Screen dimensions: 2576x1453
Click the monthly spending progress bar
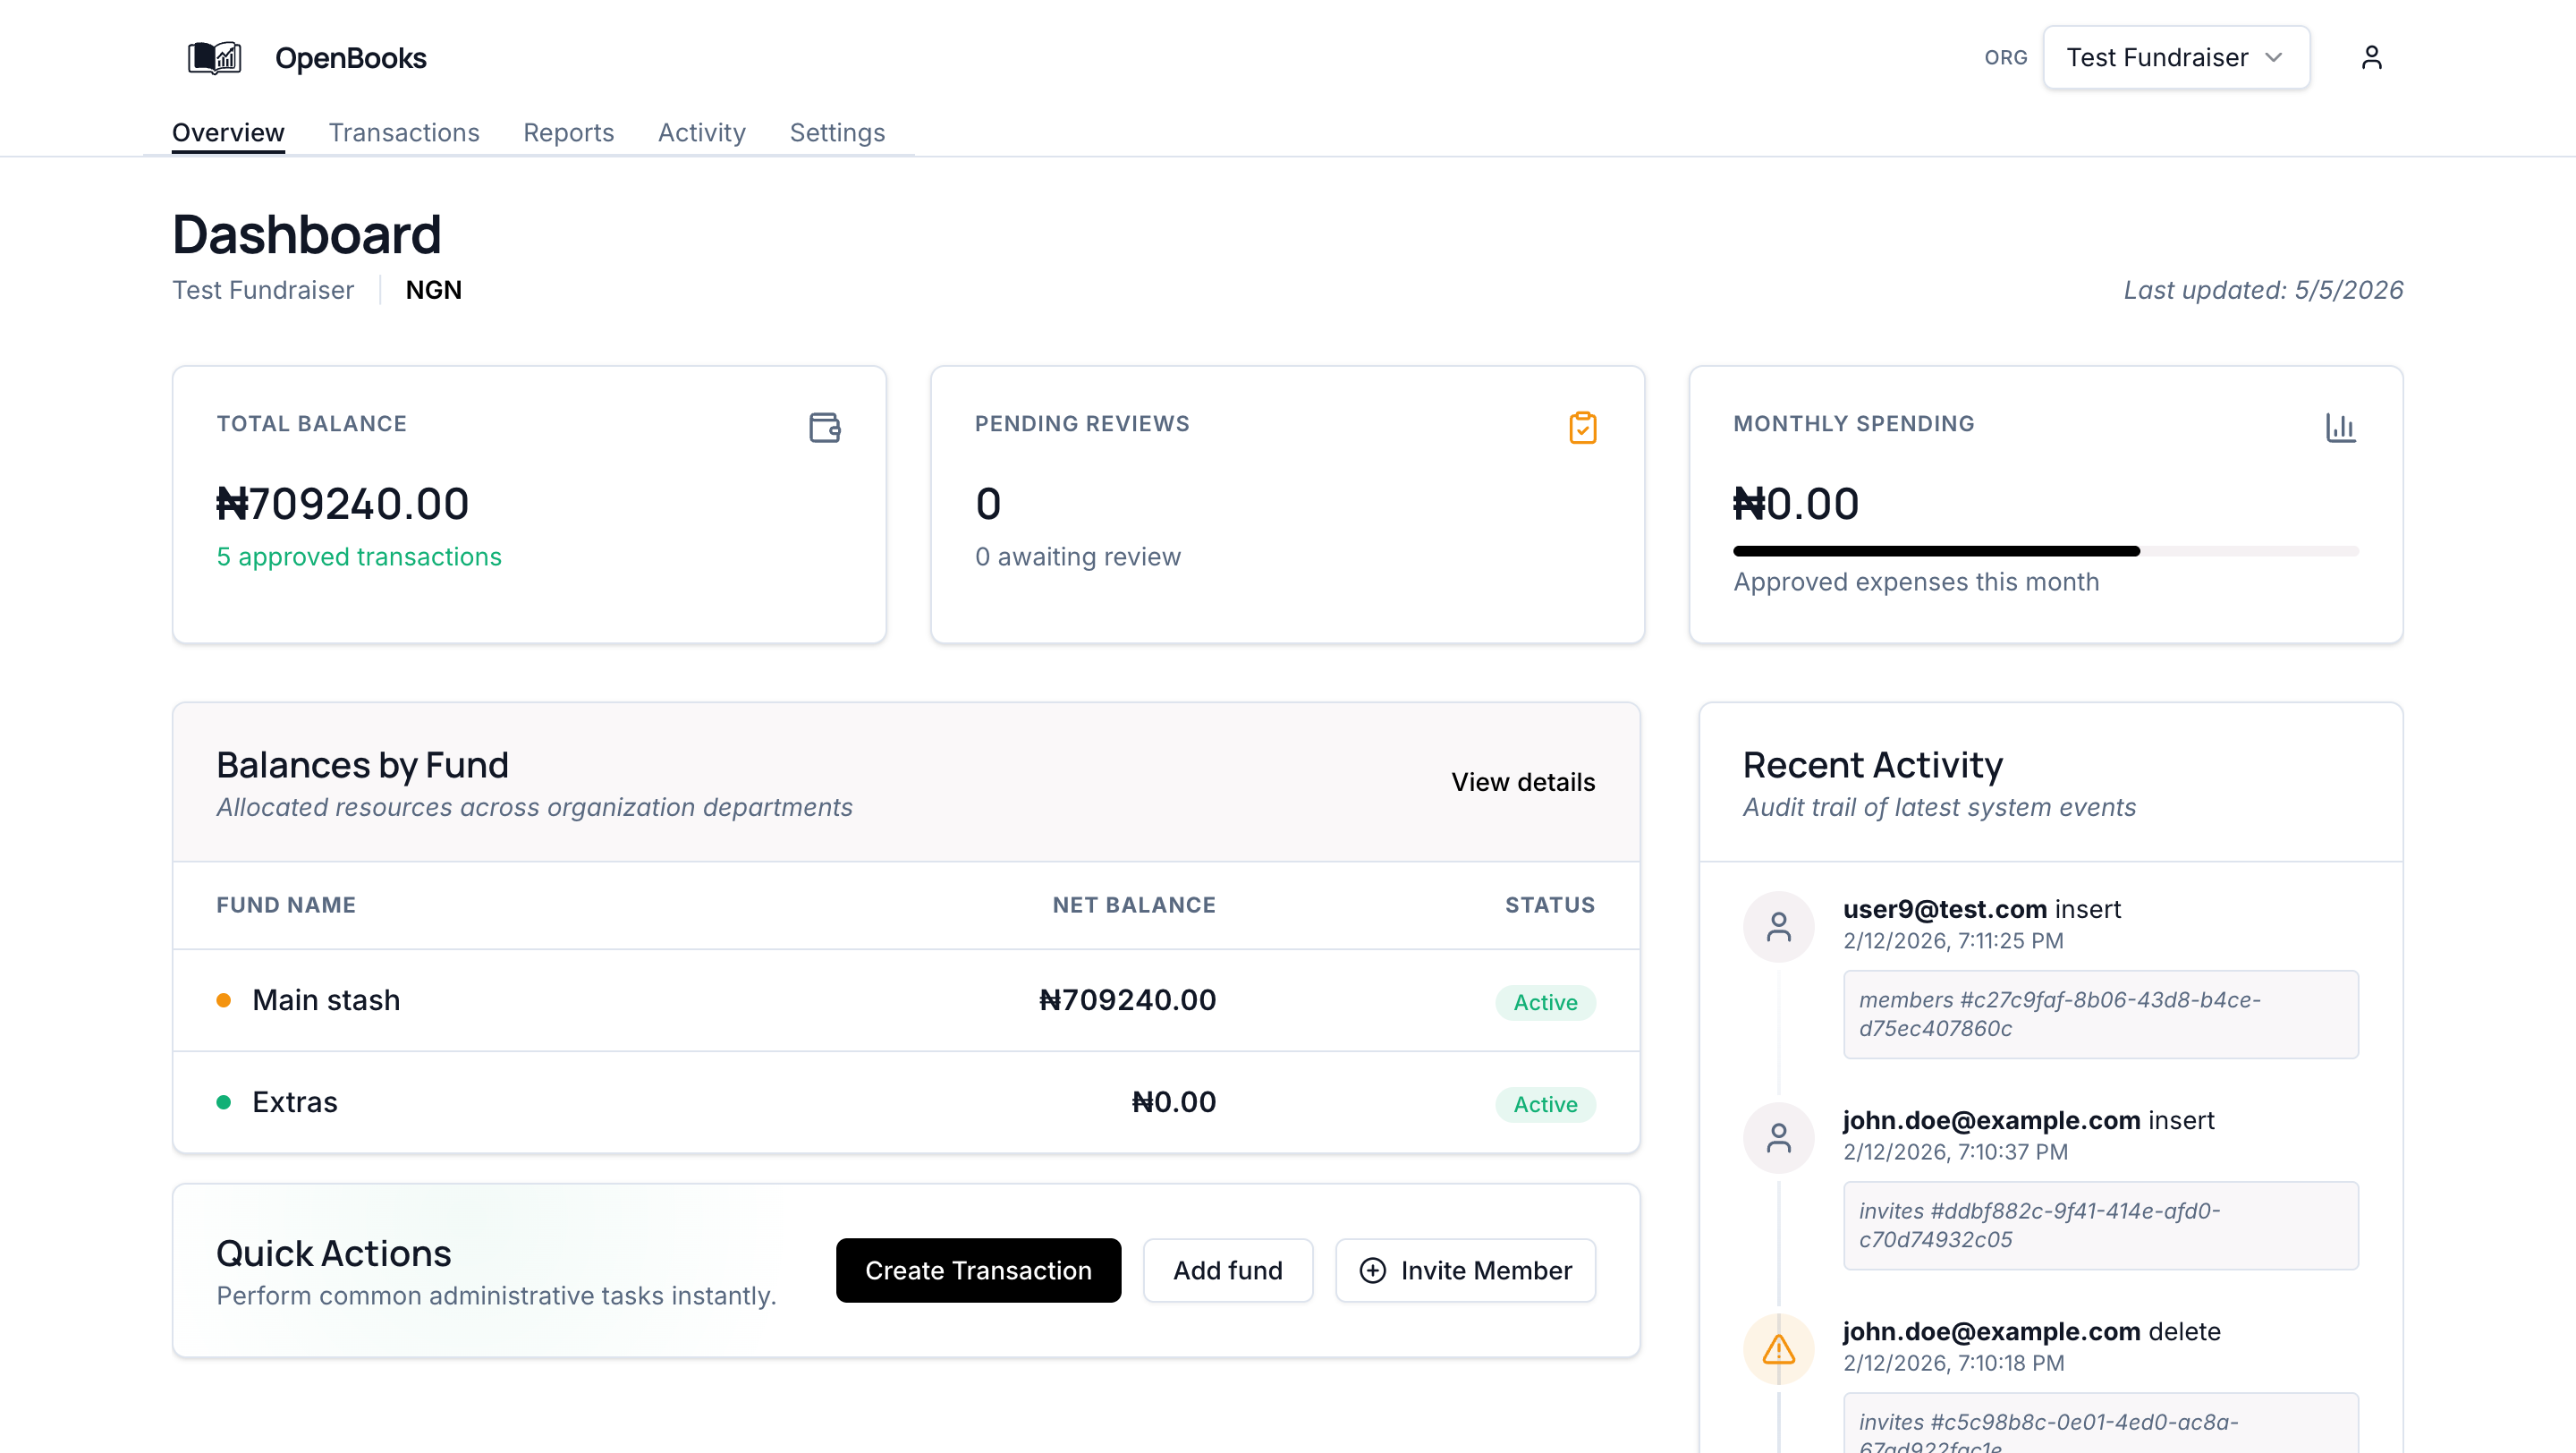click(2045, 551)
